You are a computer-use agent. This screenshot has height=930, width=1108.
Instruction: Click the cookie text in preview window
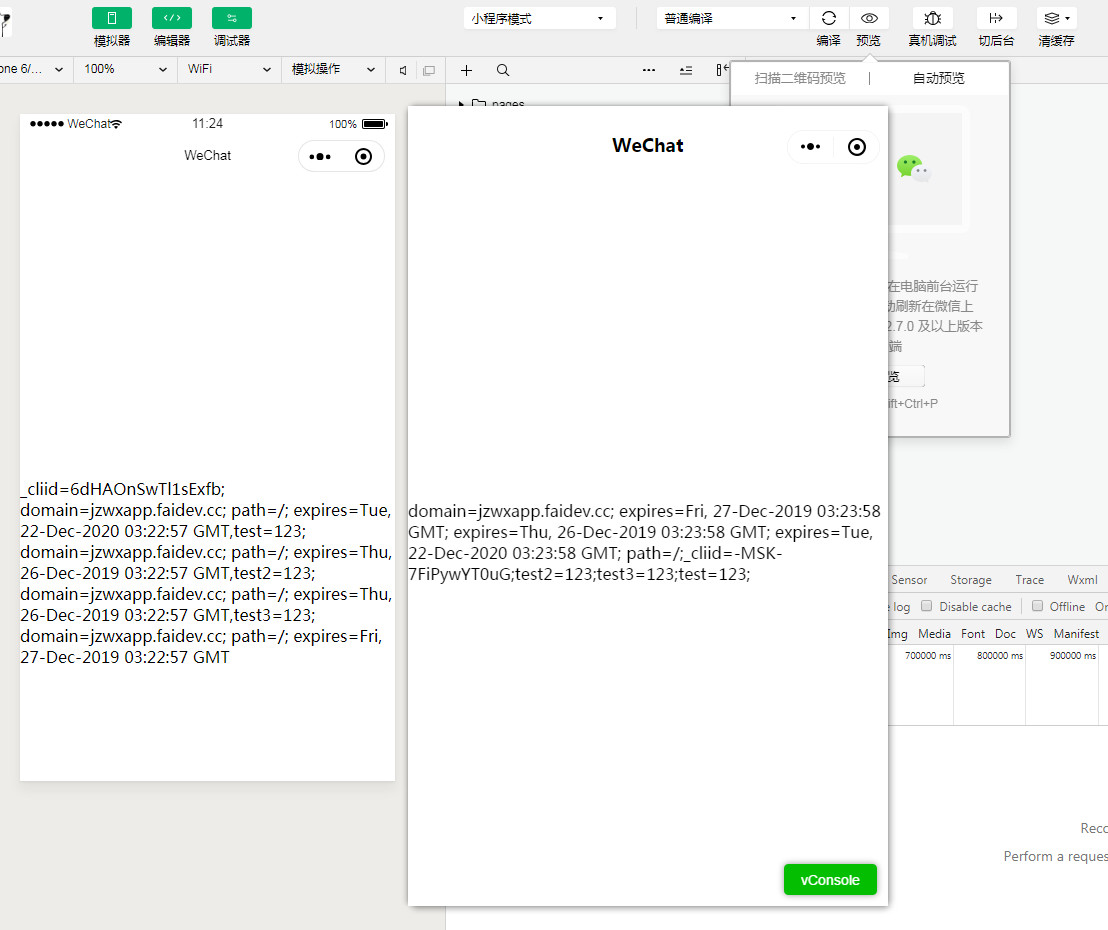point(644,543)
